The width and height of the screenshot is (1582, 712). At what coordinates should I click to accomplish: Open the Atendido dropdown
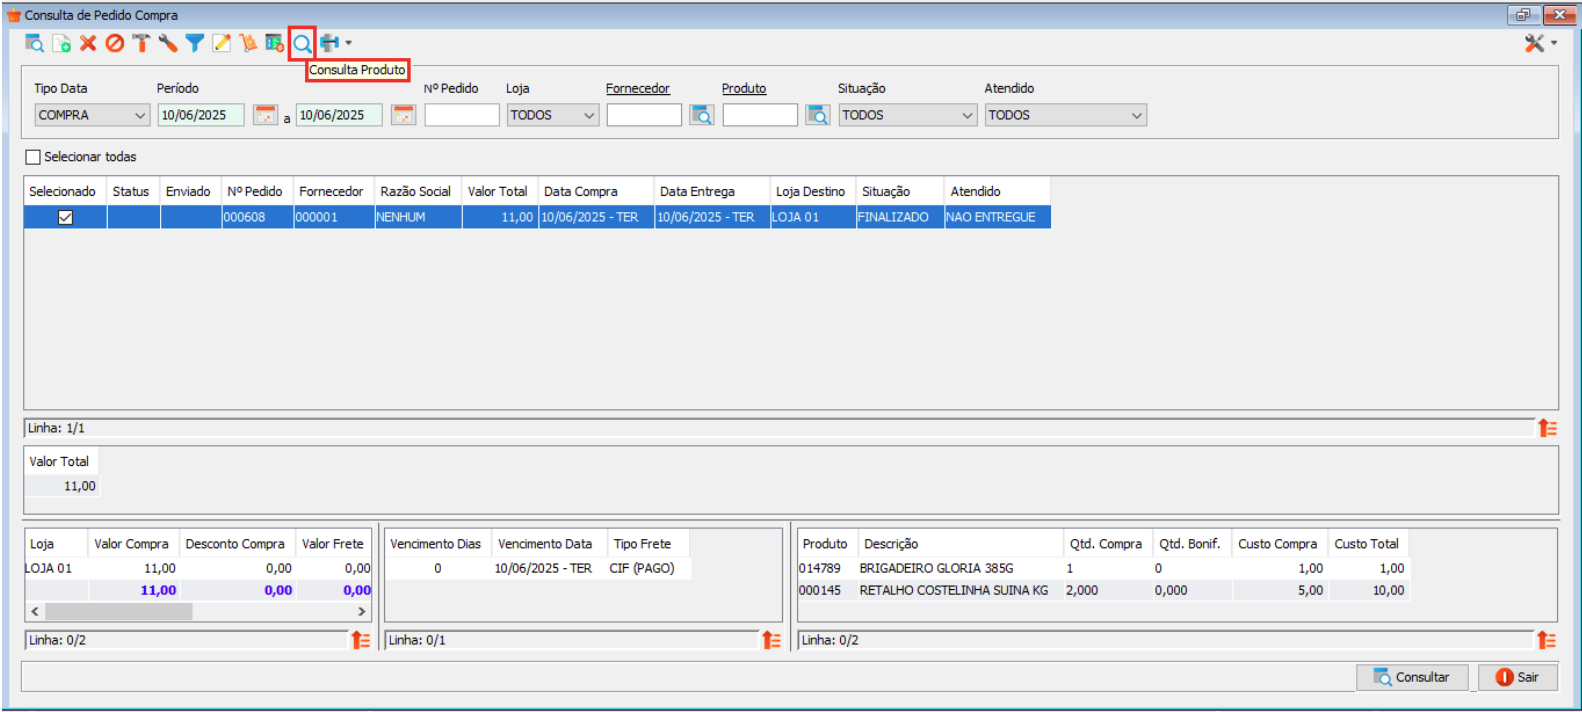click(1136, 115)
